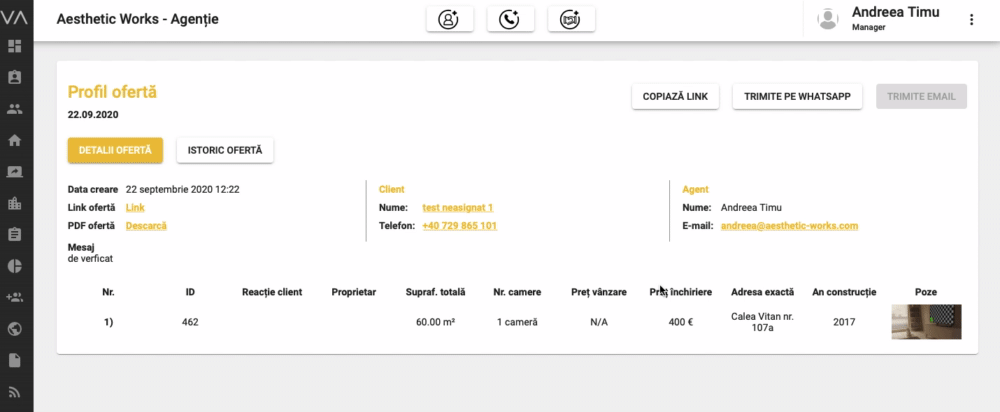
Task: Open the dashboard icon in sidebar
Action: click(14, 46)
